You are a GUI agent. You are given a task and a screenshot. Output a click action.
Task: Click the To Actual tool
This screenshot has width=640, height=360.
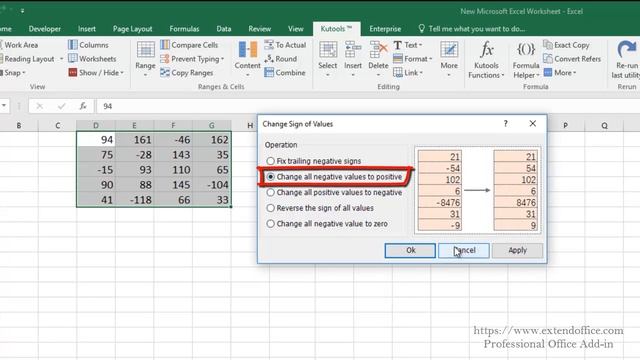coord(285,45)
